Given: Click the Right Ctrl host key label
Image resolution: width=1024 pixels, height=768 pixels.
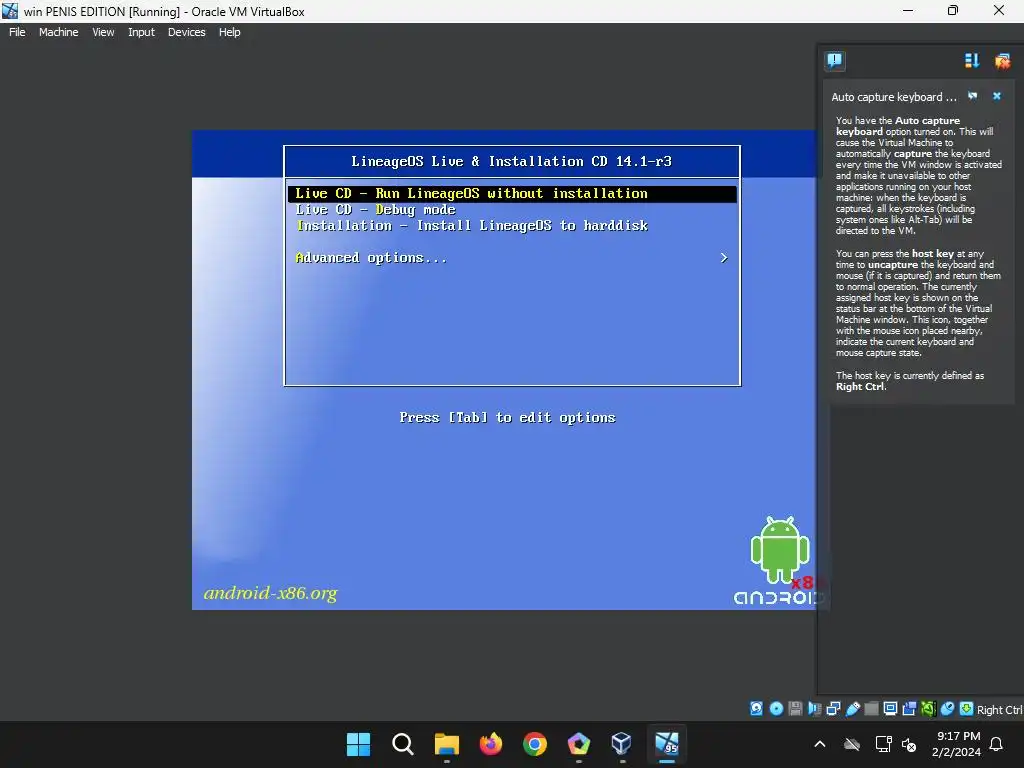Looking at the screenshot, I should [999, 709].
